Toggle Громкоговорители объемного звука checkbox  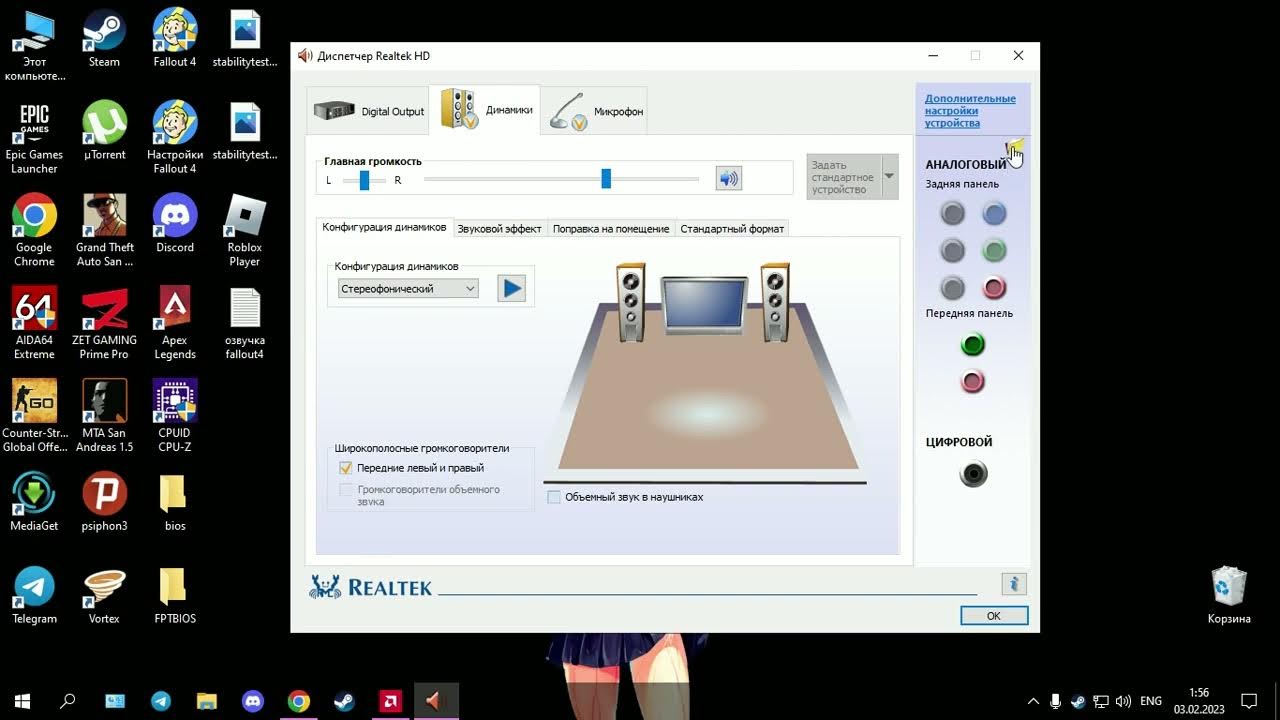click(346, 490)
